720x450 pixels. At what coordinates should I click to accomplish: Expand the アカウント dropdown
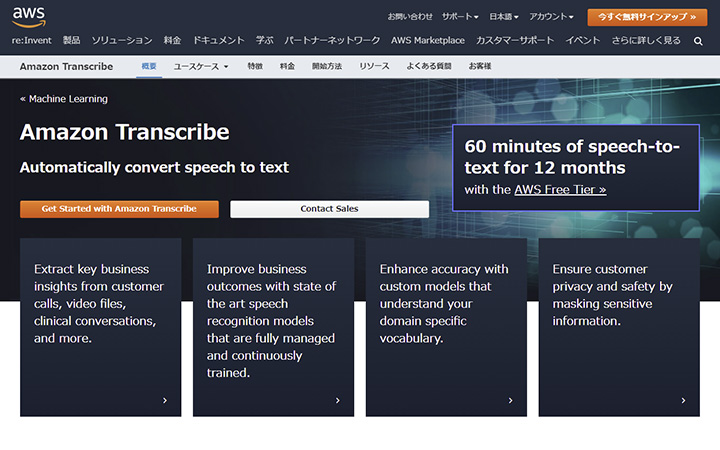coord(551,17)
